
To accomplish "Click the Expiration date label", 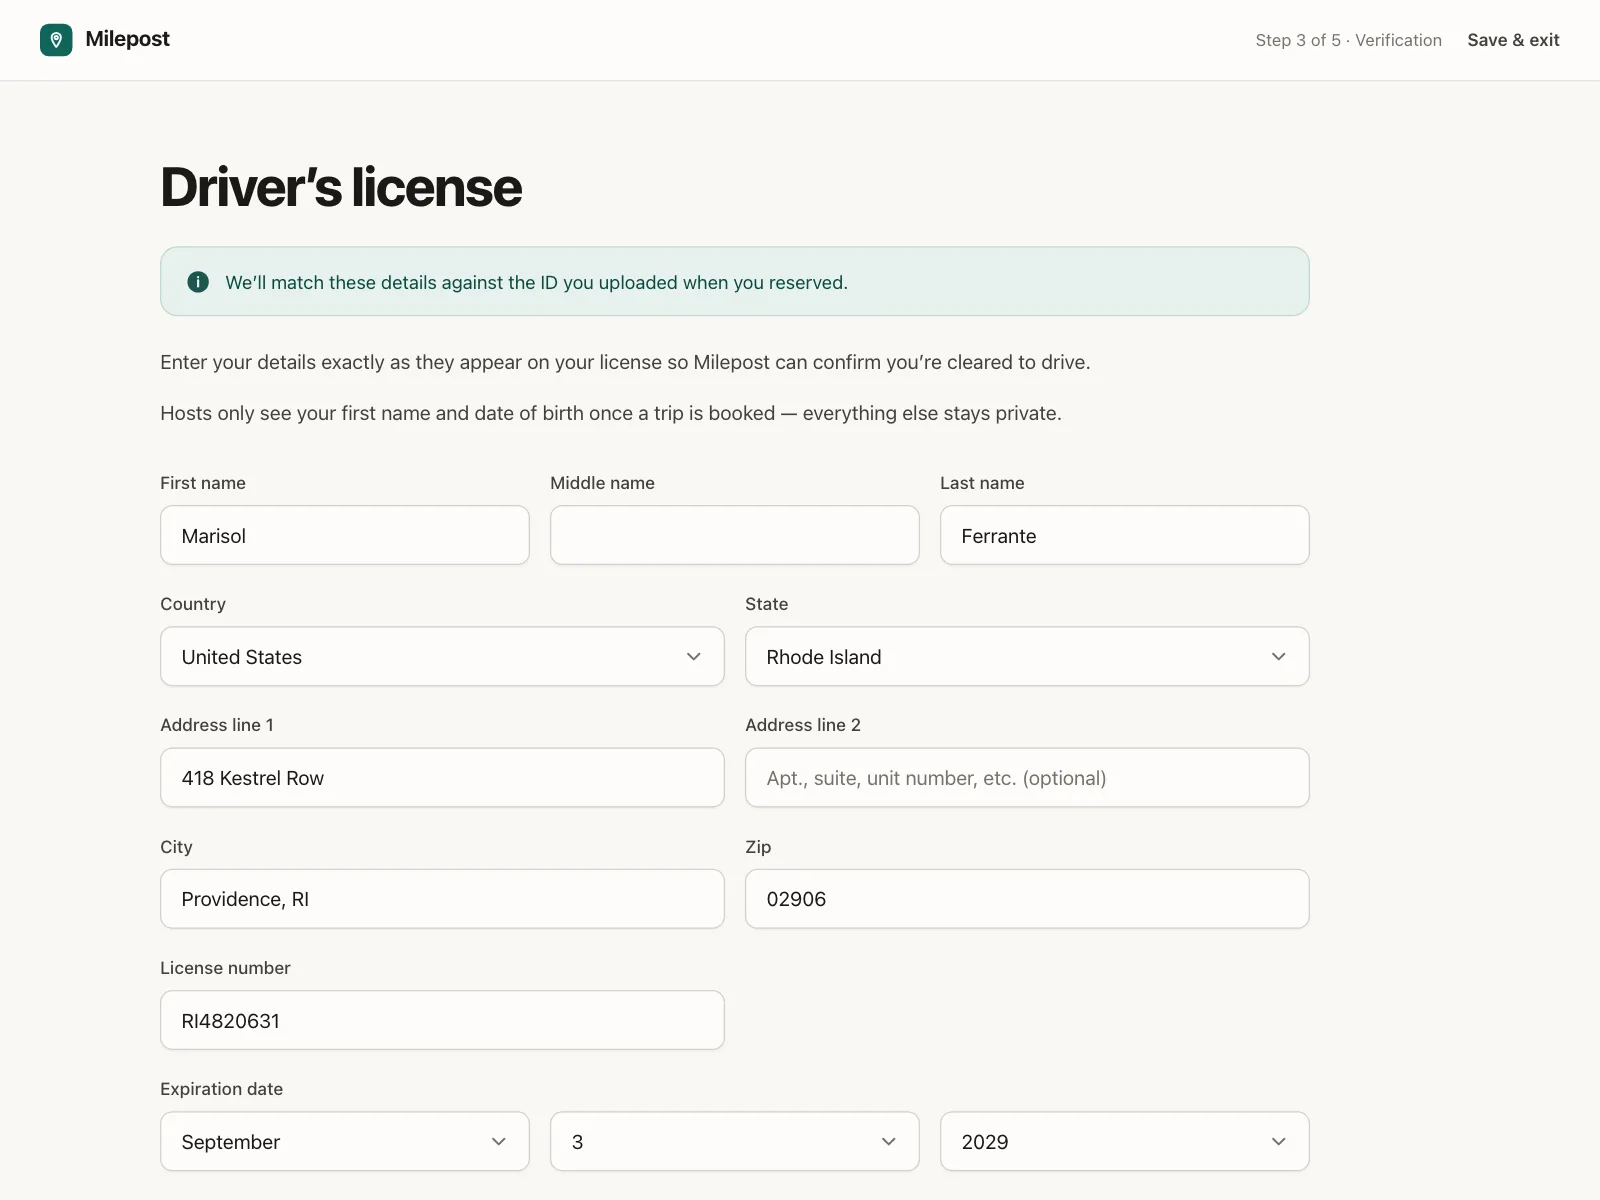I will pyautogui.click(x=221, y=1089).
